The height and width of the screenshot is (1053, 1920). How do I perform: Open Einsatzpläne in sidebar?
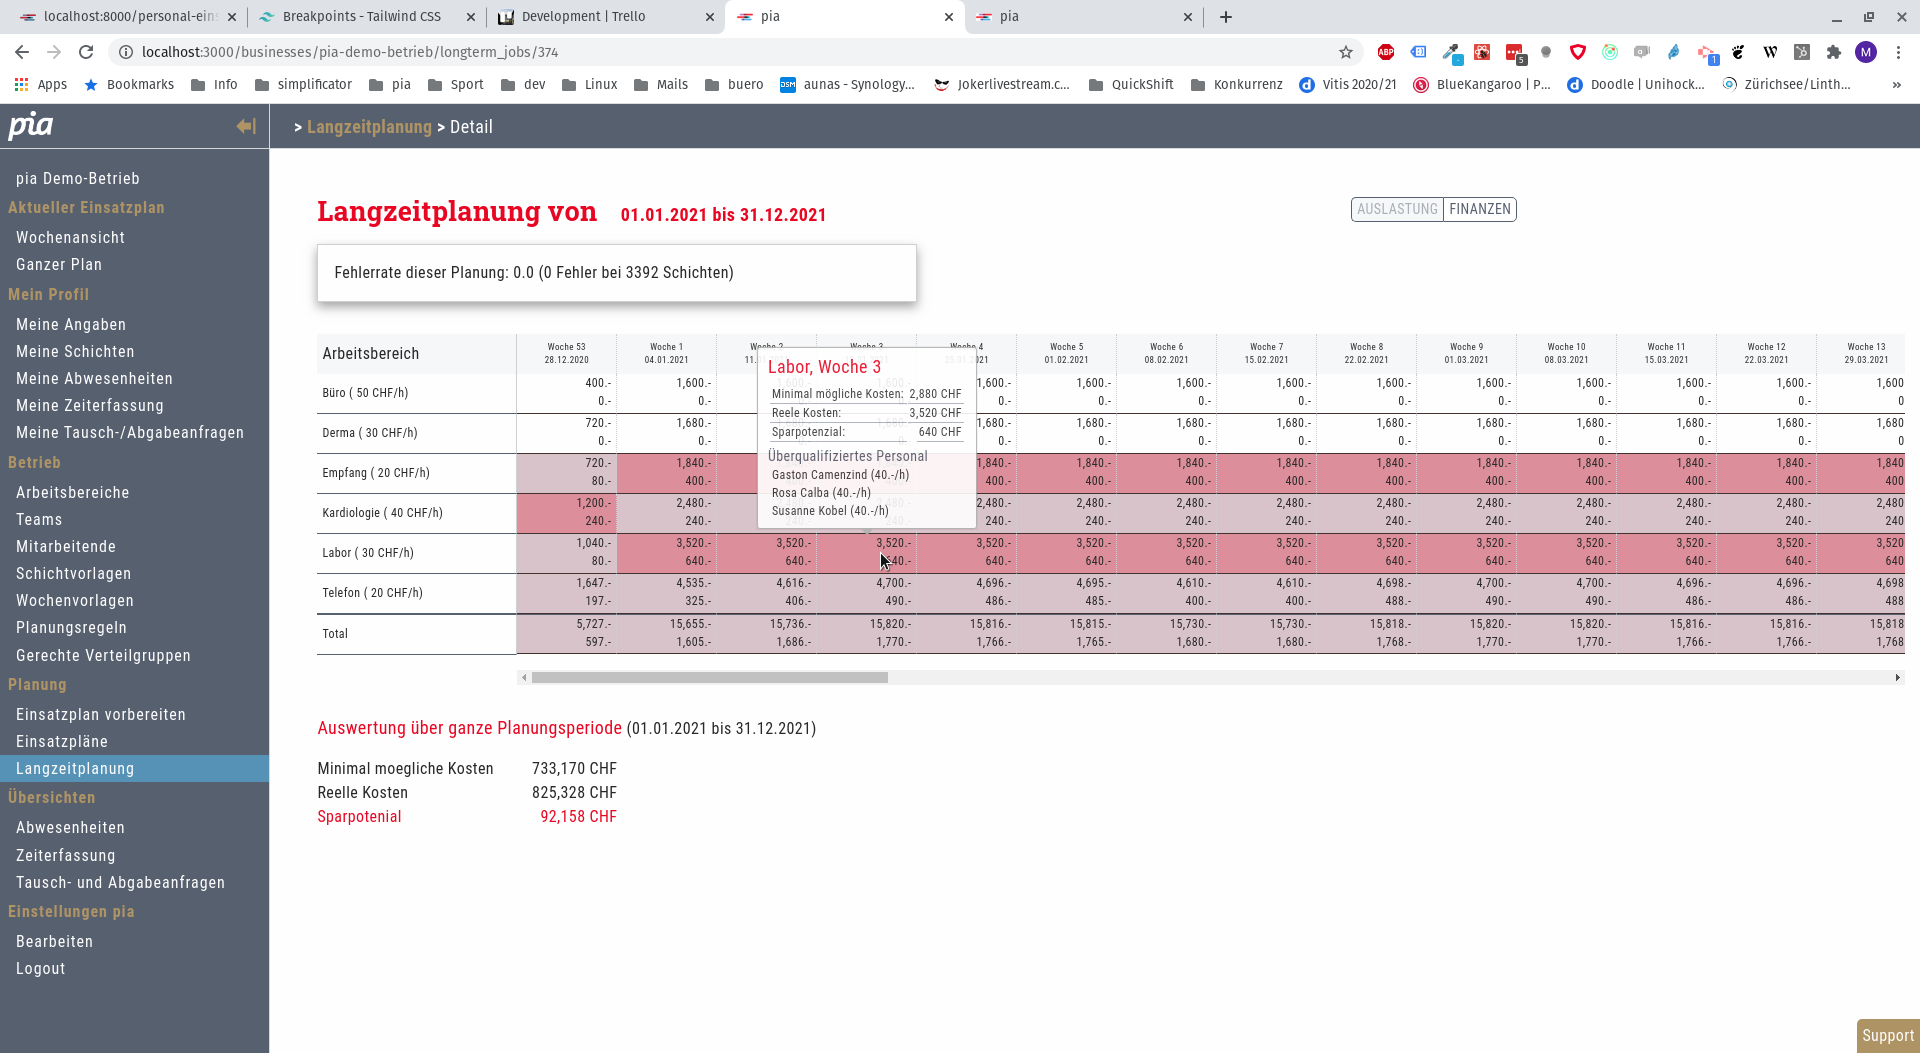(x=62, y=742)
